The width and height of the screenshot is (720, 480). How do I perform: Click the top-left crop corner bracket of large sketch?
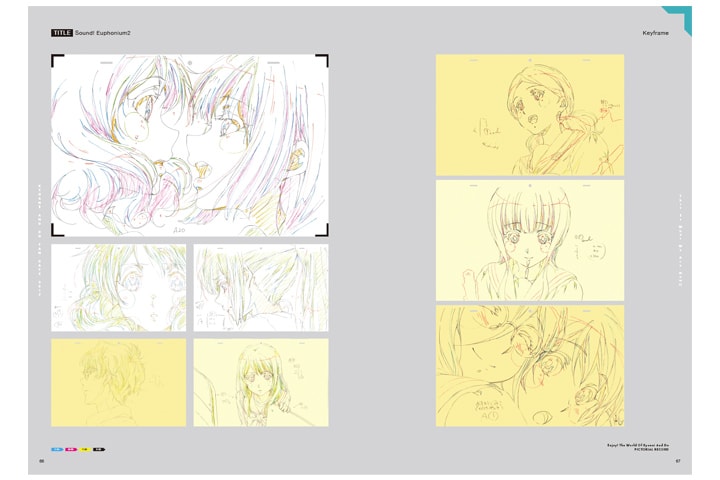click(56, 59)
